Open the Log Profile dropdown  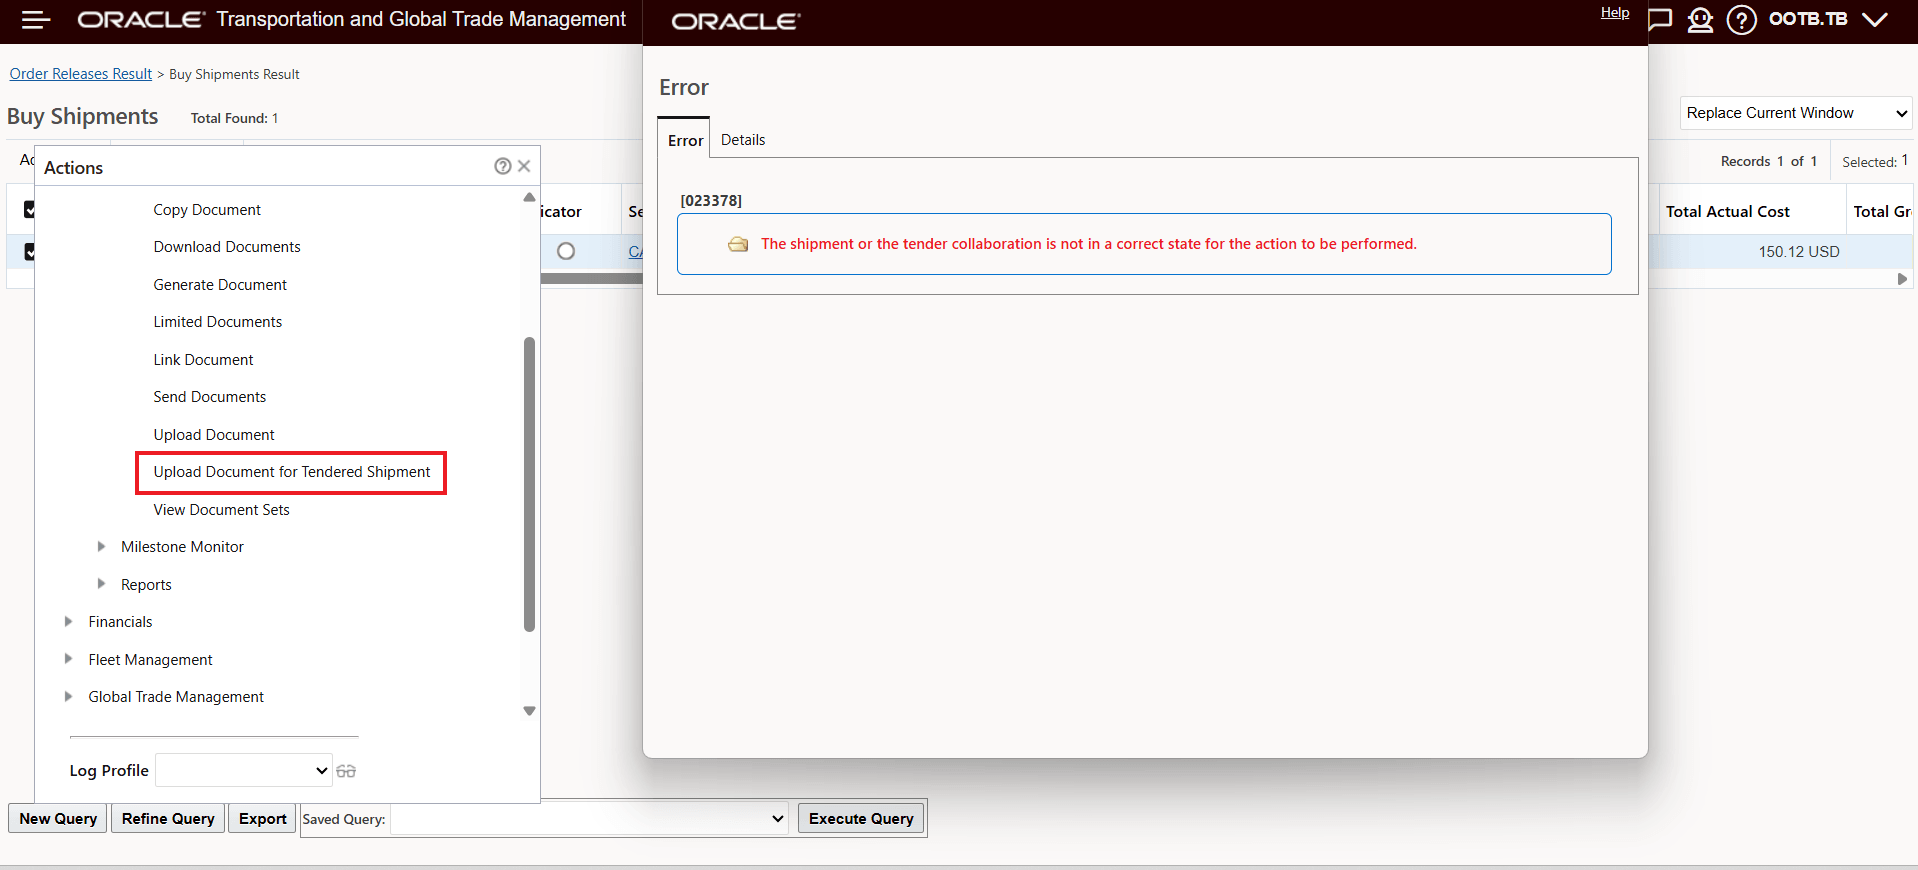[x=244, y=770]
